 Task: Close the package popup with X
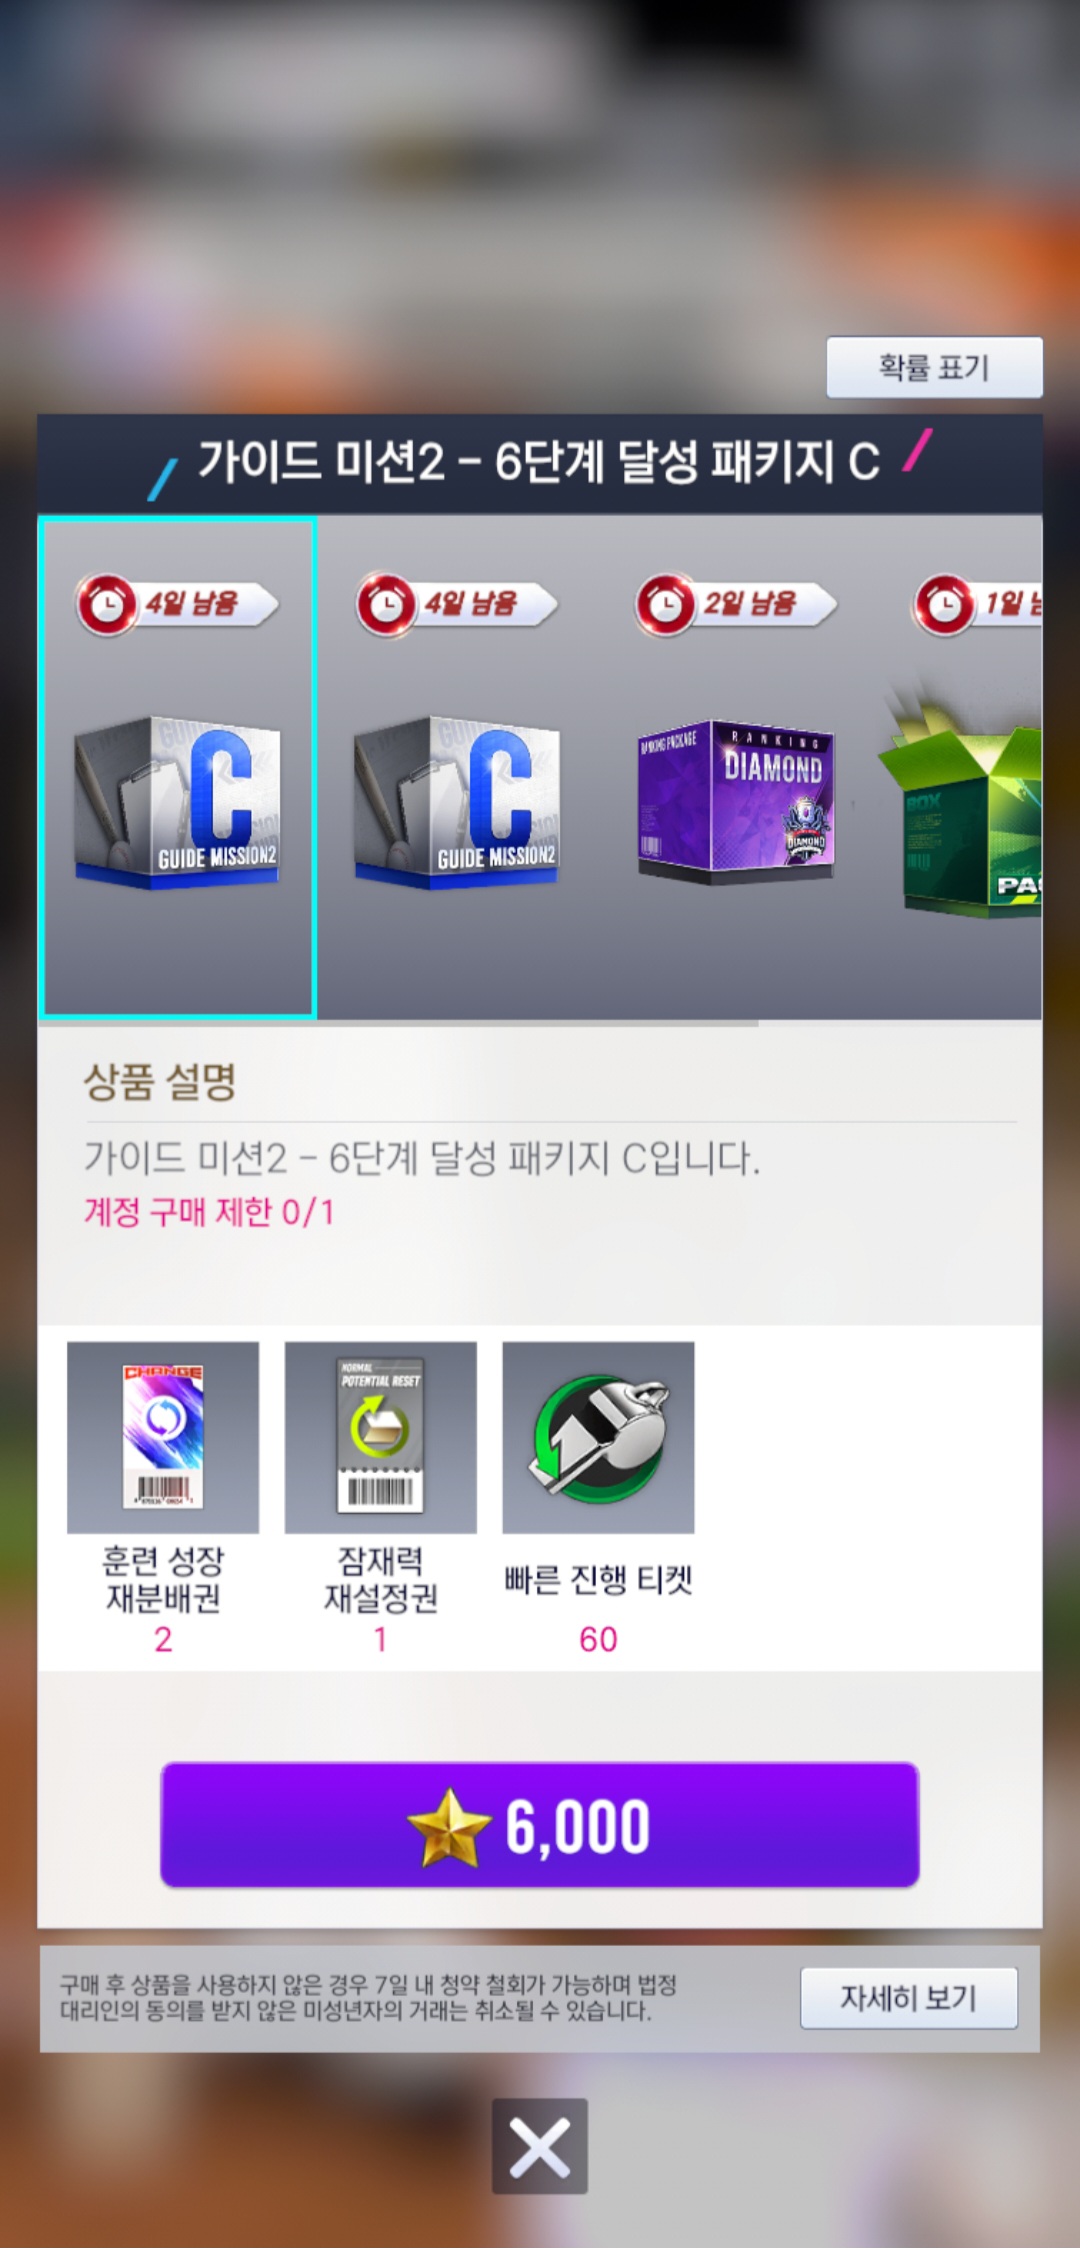[x=540, y=2146]
